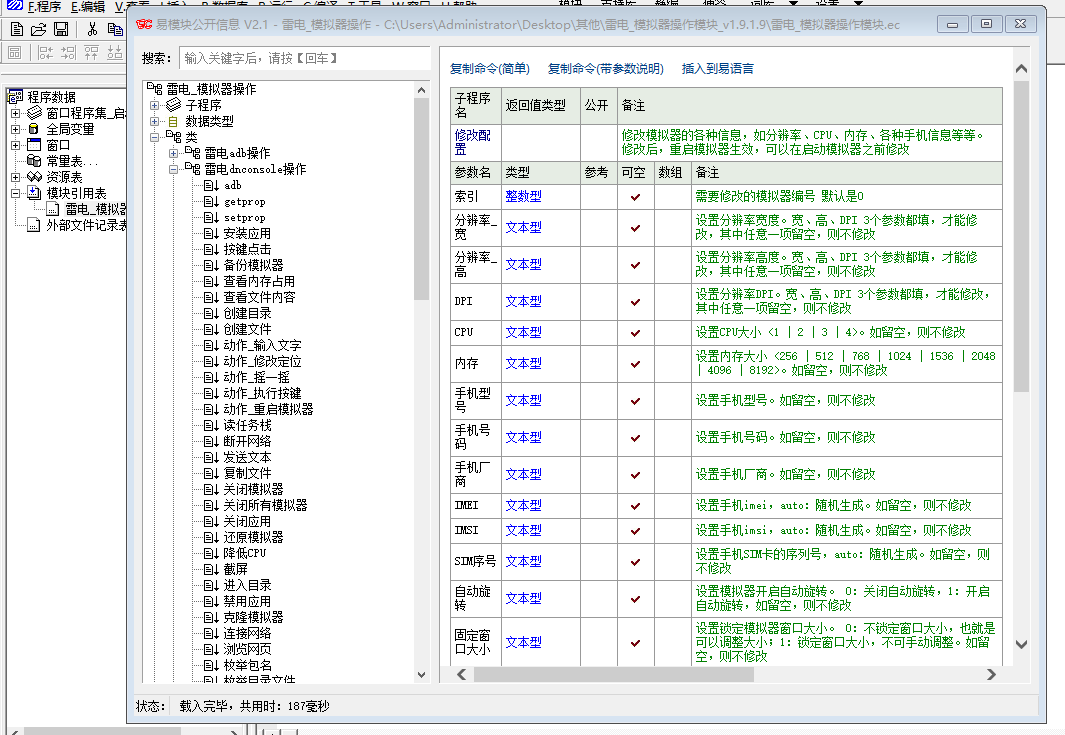Click the New file toolbar icon
Image resolution: width=1065 pixels, height=735 pixels.
point(17,29)
